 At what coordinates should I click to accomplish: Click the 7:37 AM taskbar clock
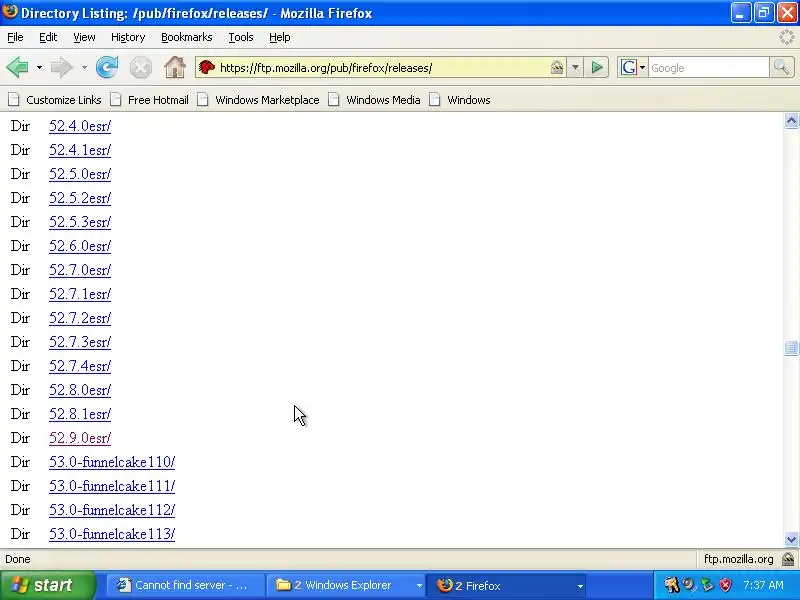763,585
